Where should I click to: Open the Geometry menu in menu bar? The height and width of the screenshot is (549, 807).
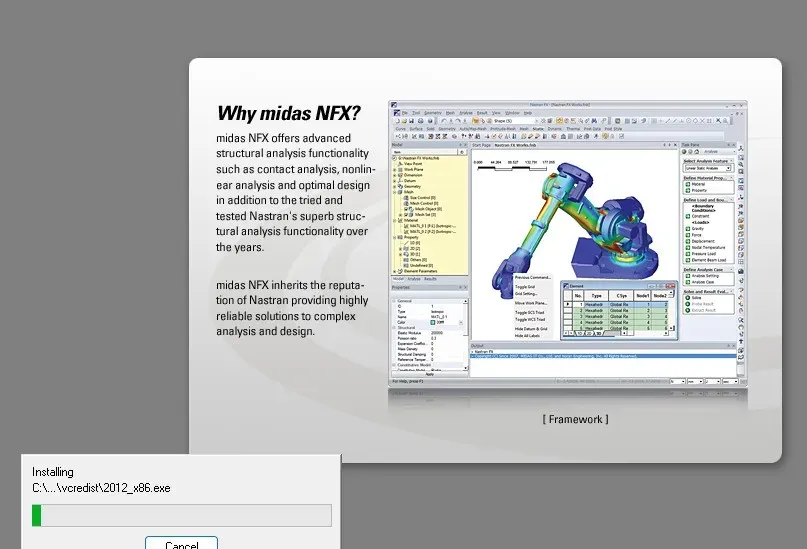(x=432, y=113)
